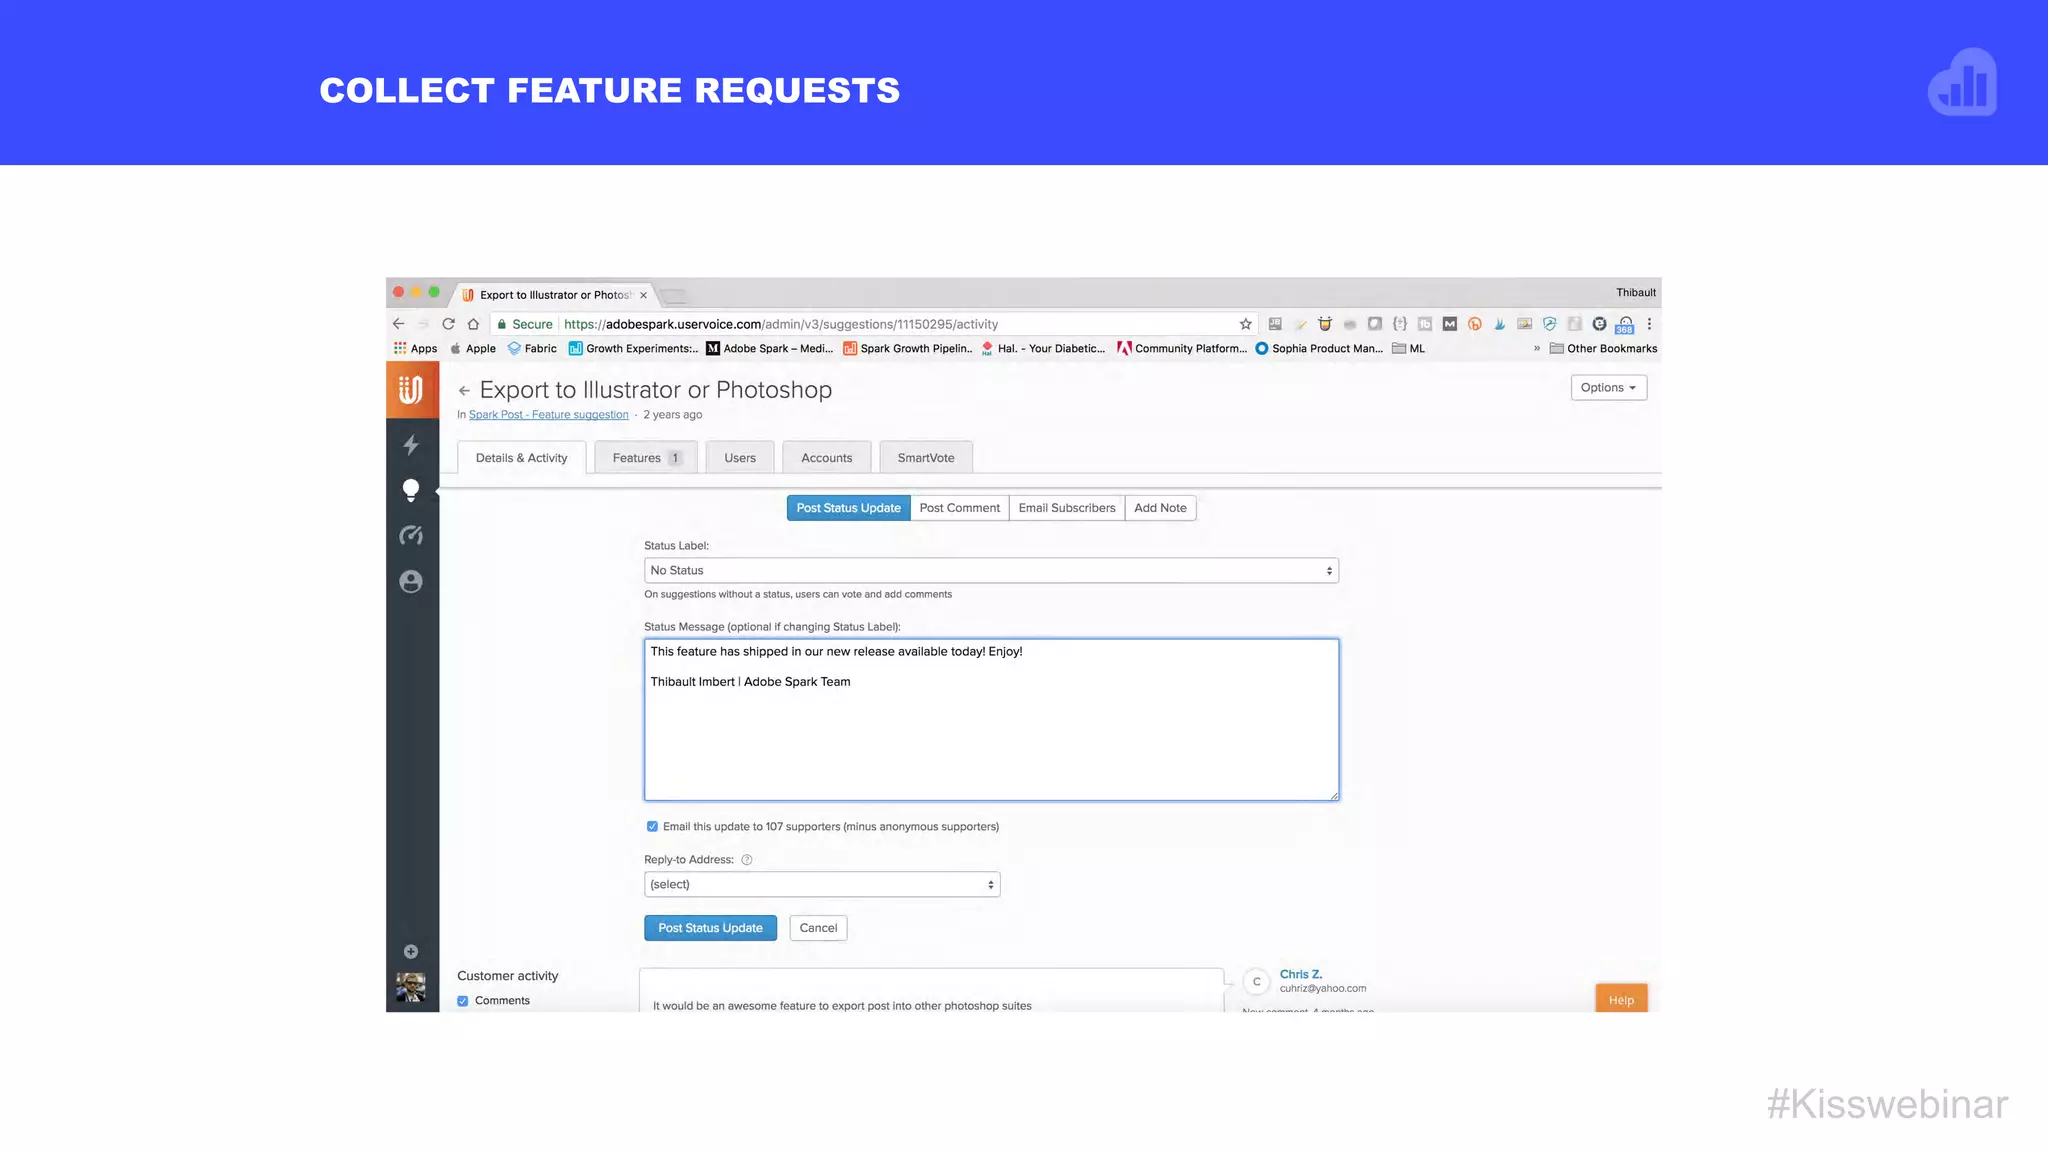Click the picture frame extension icon
Image resolution: width=2048 pixels, height=1152 pixels.
pos(1525,324)
